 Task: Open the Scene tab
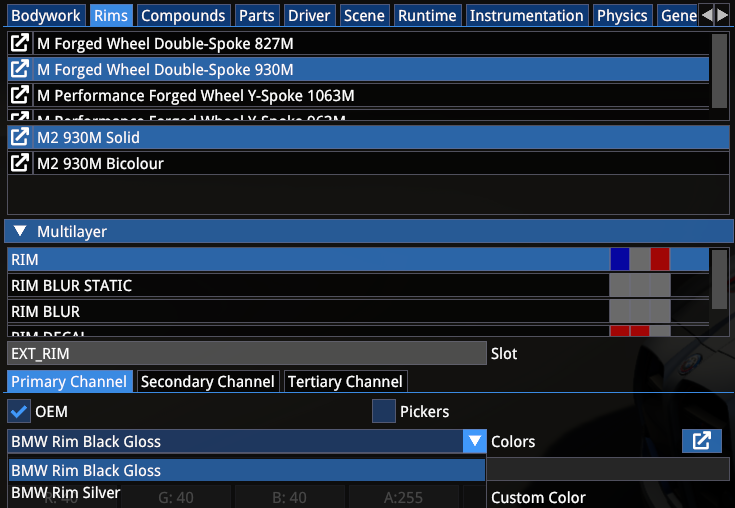pos(364,15)
